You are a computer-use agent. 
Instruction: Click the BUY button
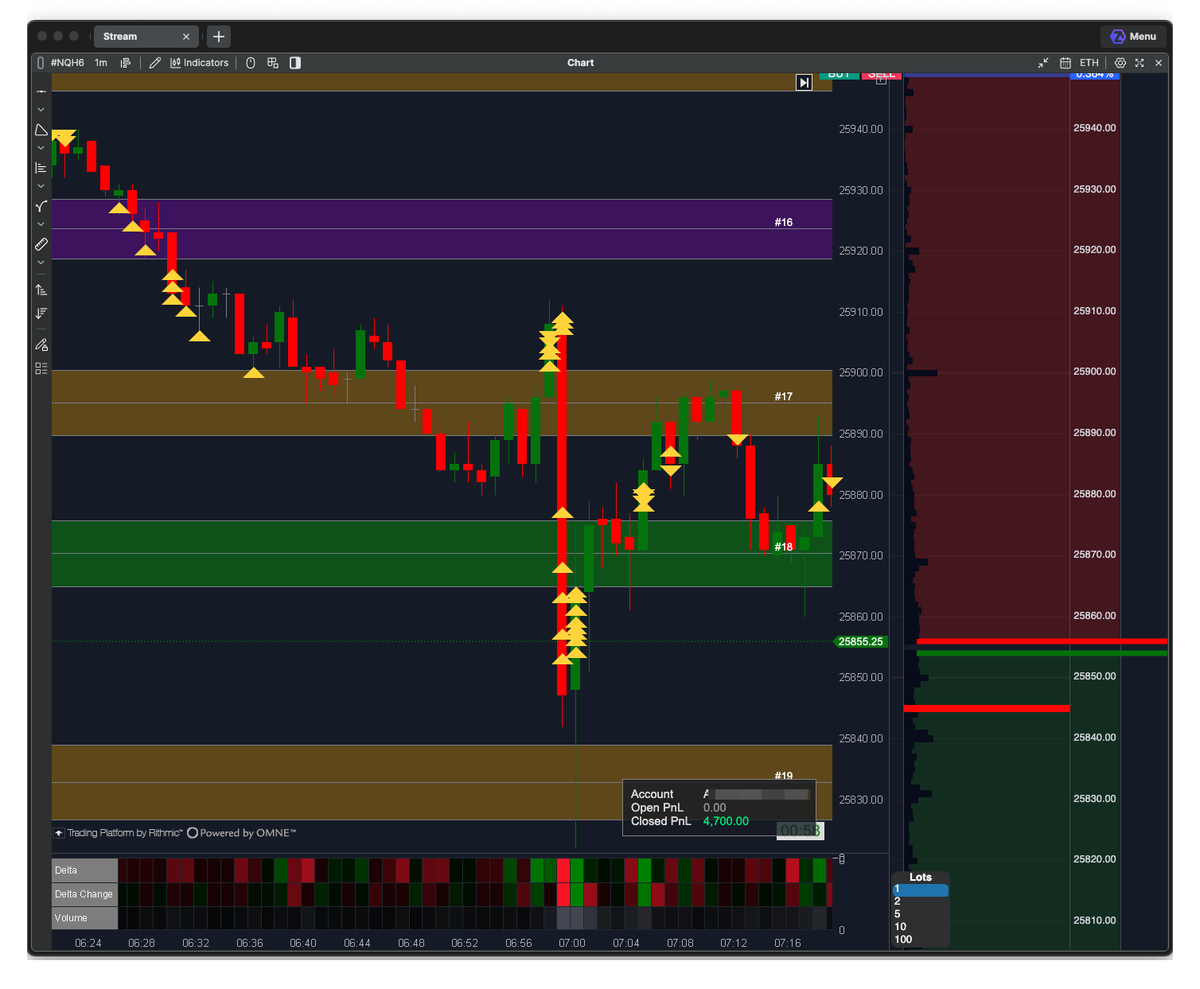tap(839, 75)
